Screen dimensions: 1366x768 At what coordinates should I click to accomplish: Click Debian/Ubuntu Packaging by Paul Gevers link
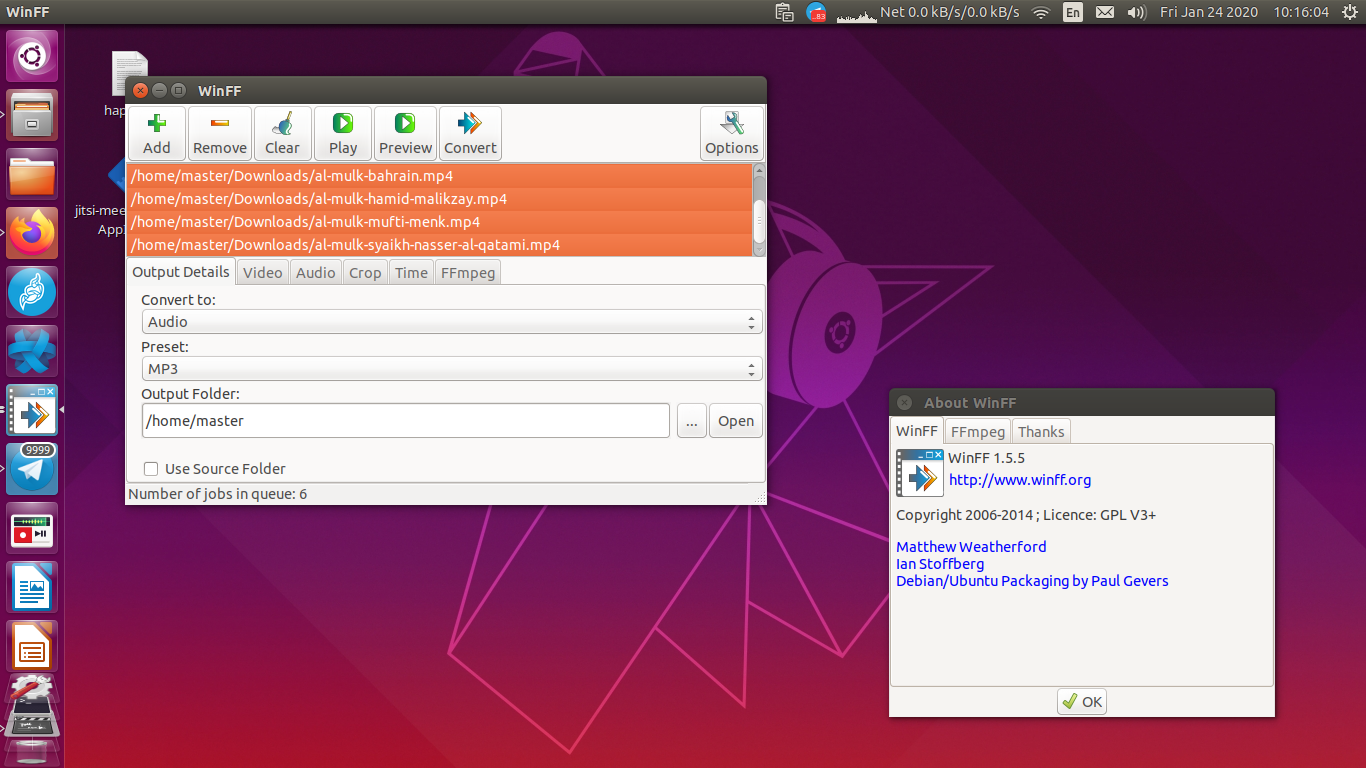tap(1032, 581)
